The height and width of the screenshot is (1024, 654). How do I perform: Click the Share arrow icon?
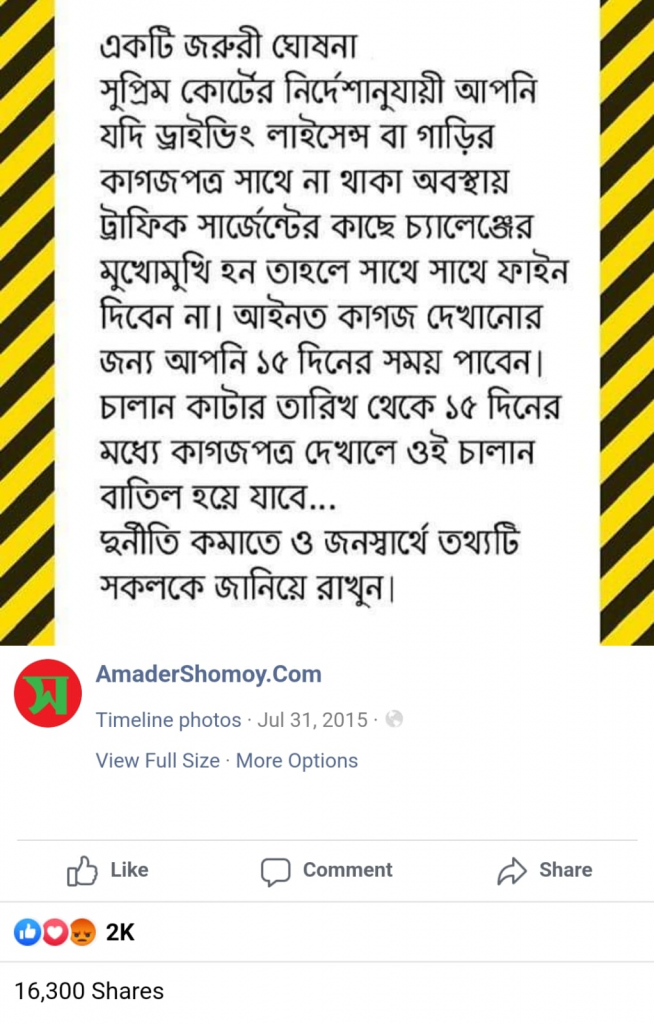(512, 871)
